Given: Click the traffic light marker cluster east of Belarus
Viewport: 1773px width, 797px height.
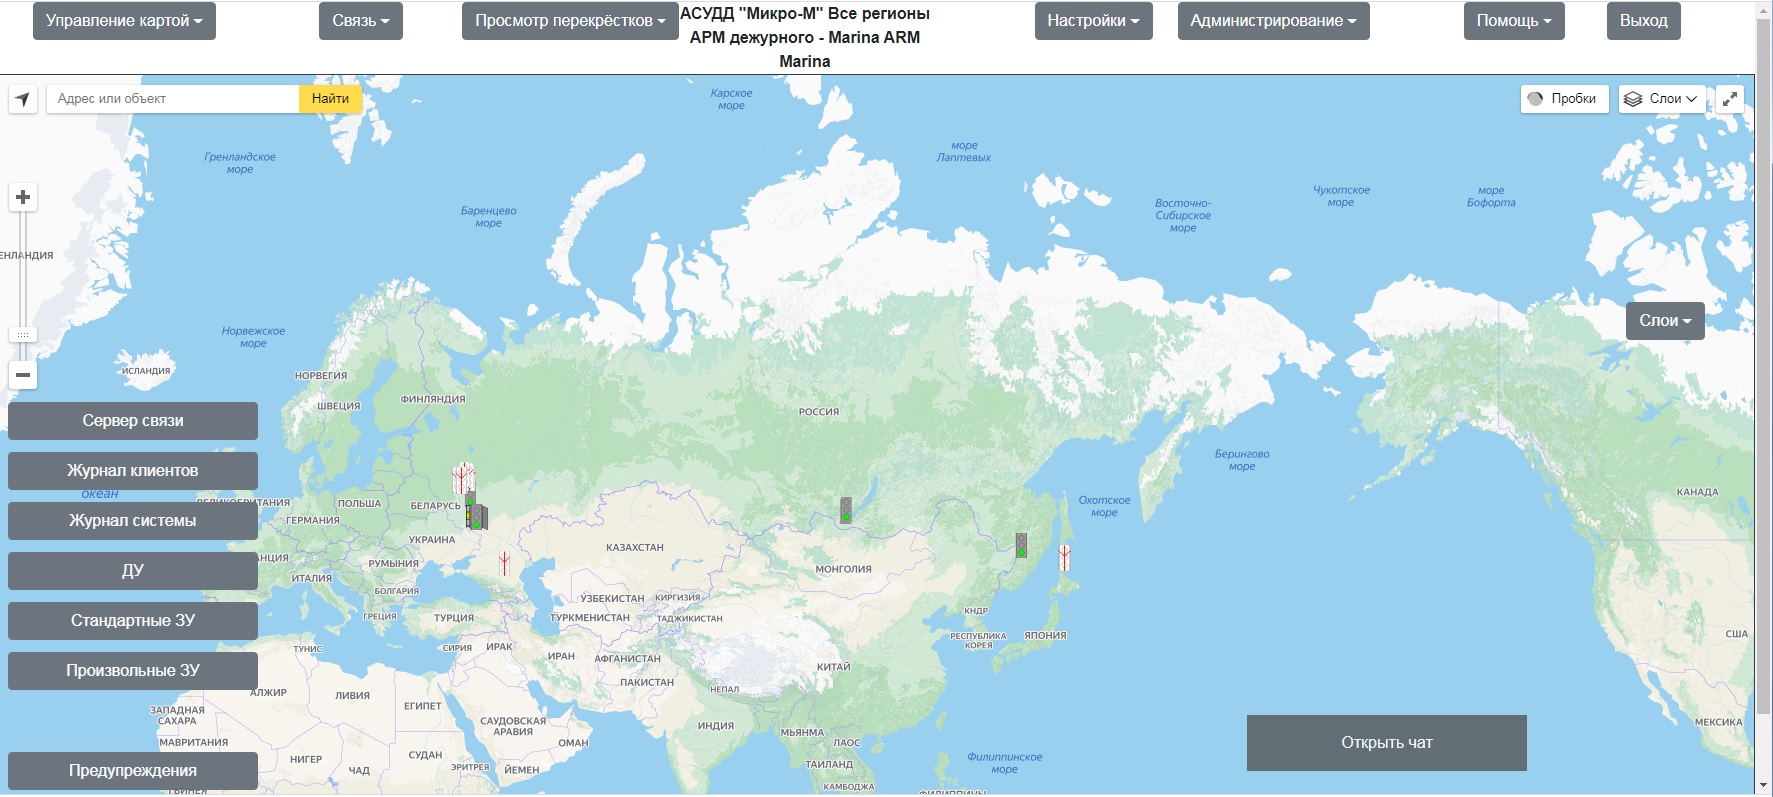Looking at the screenshot, I should pos(476,514).
